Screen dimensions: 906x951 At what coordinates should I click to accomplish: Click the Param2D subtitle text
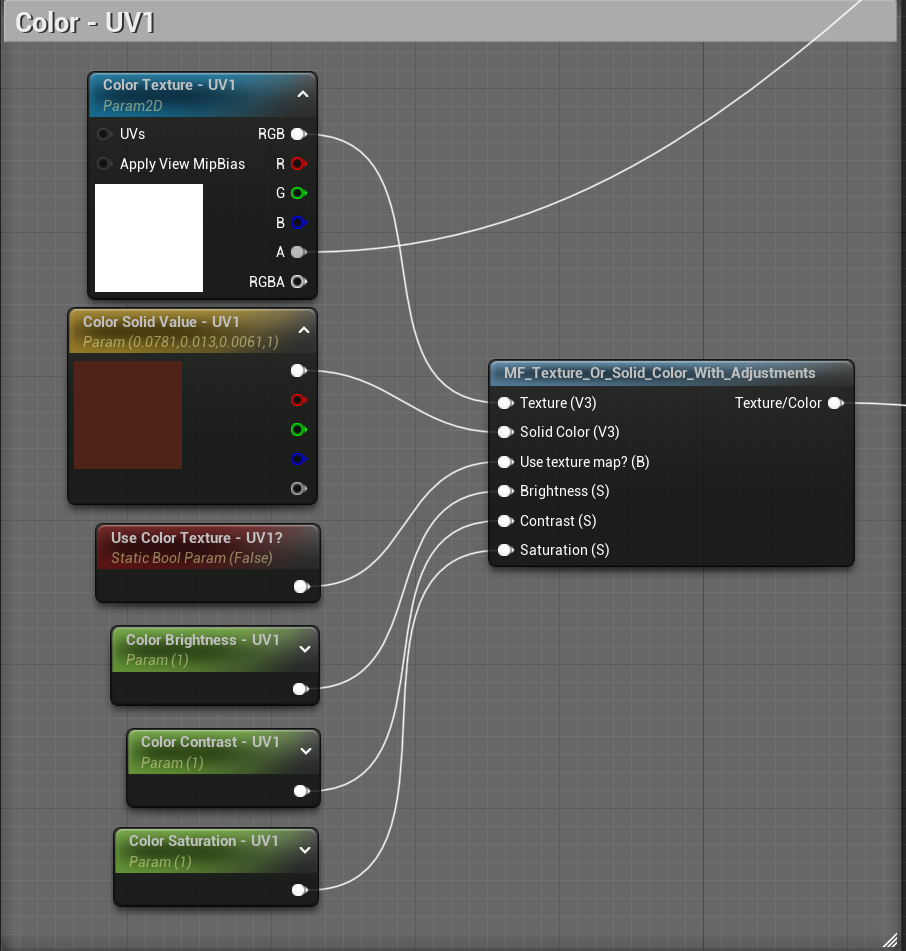(x=133, y=106)
